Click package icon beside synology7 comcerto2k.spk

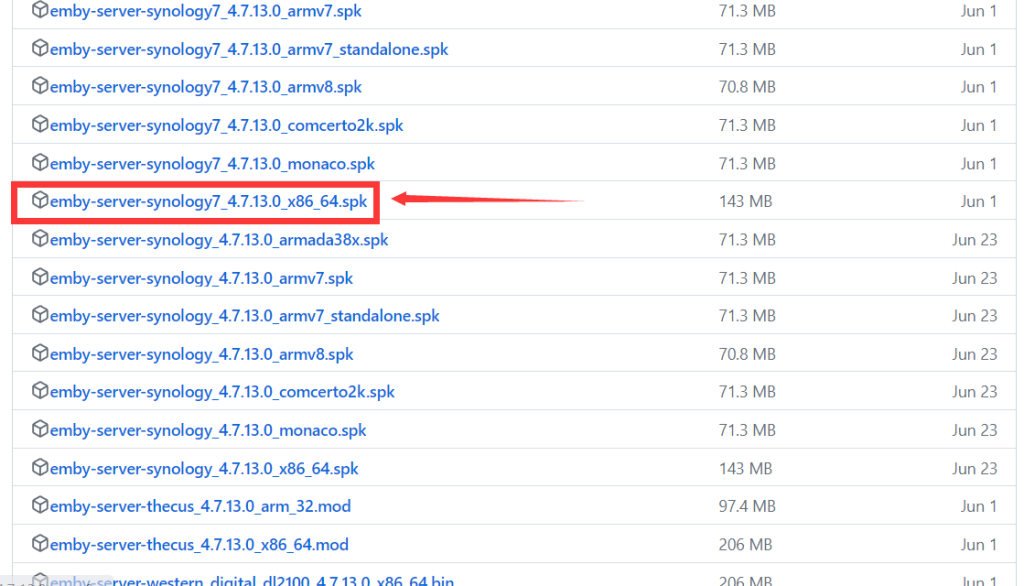[40, 123]
